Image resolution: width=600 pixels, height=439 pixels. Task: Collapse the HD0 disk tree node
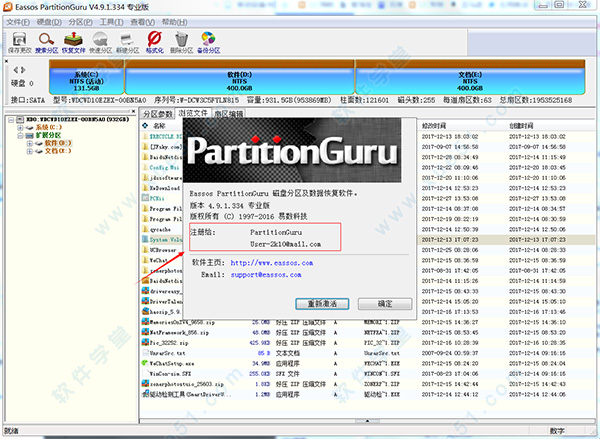click(11, 120)
